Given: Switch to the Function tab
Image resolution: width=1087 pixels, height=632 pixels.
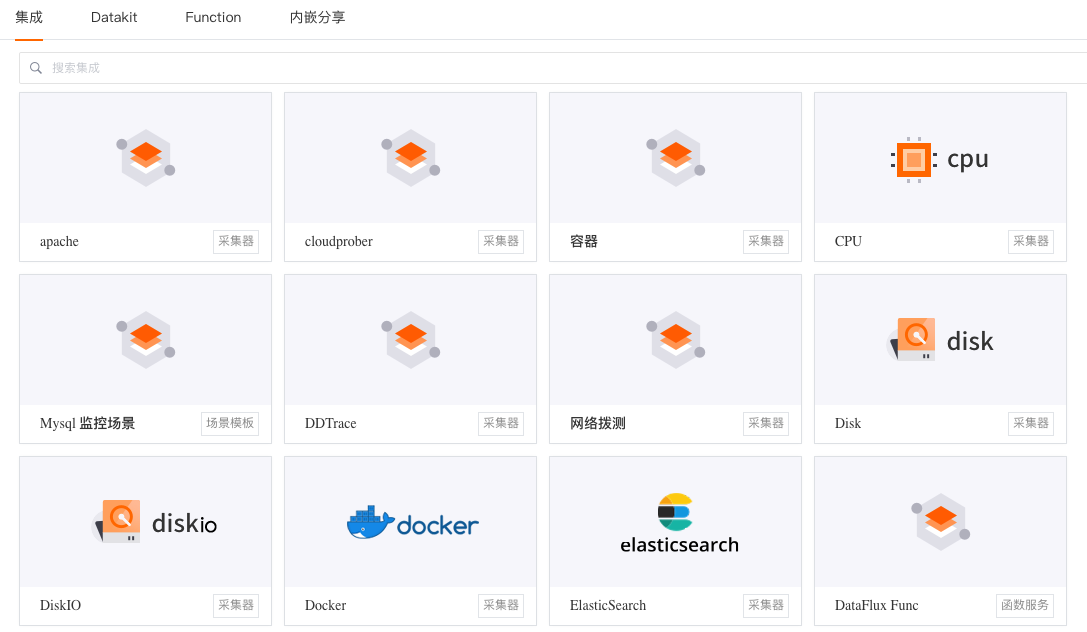Looking at the screenshot, I should click(213, 17).
